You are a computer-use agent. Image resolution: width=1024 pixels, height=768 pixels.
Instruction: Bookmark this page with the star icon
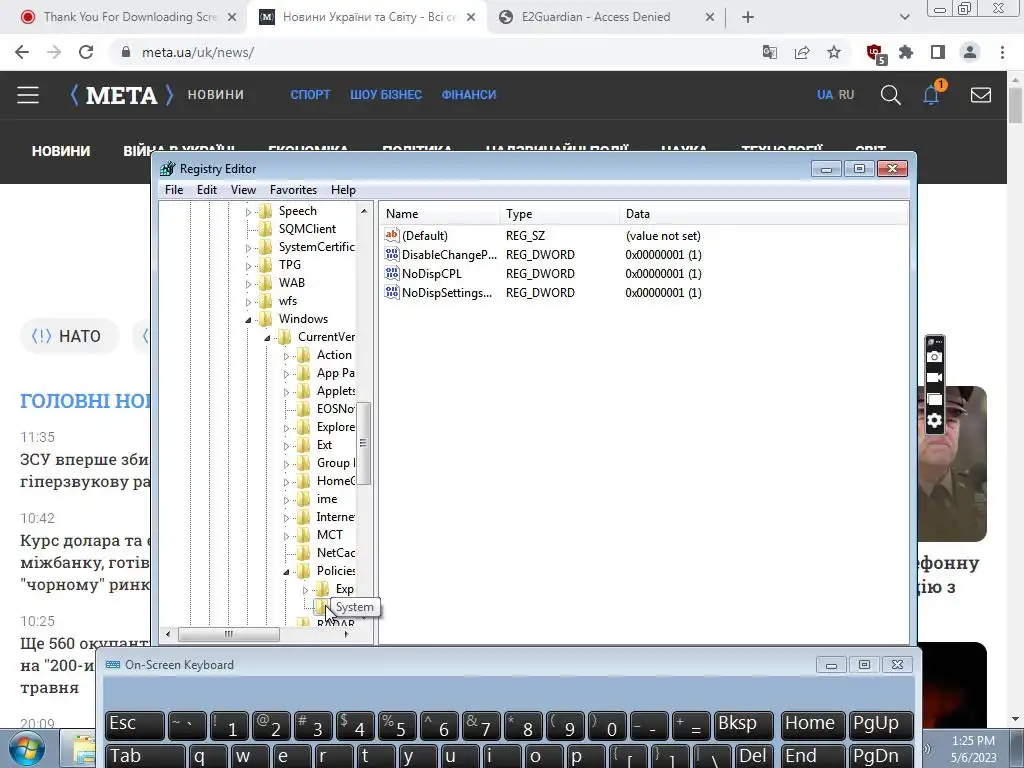click(x=834, y=52)
